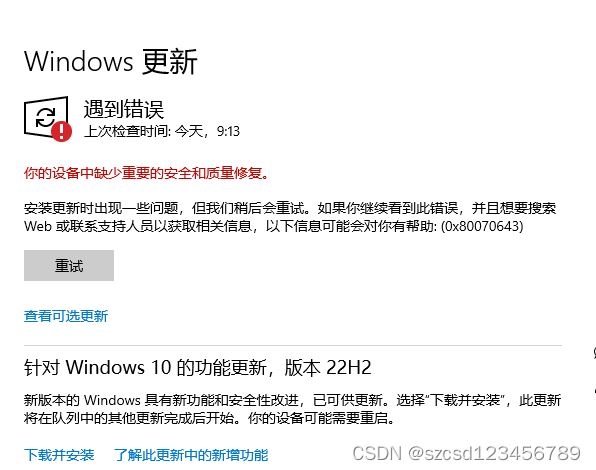Open the 查看可选更新 link
Screen dimensions: 596x470
coord(66,316)
